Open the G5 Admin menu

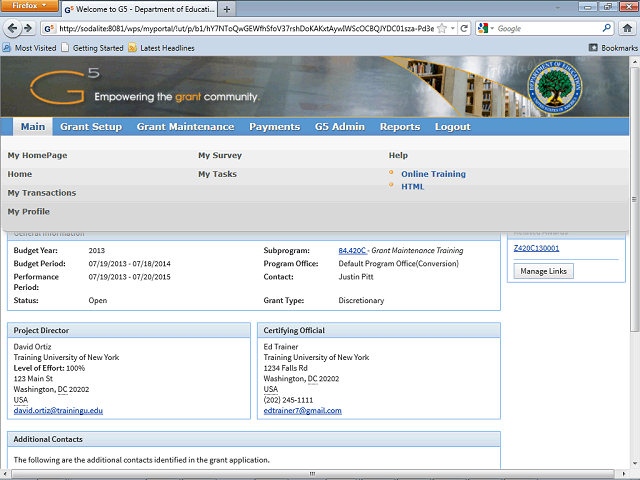click(x=340, y=127)
